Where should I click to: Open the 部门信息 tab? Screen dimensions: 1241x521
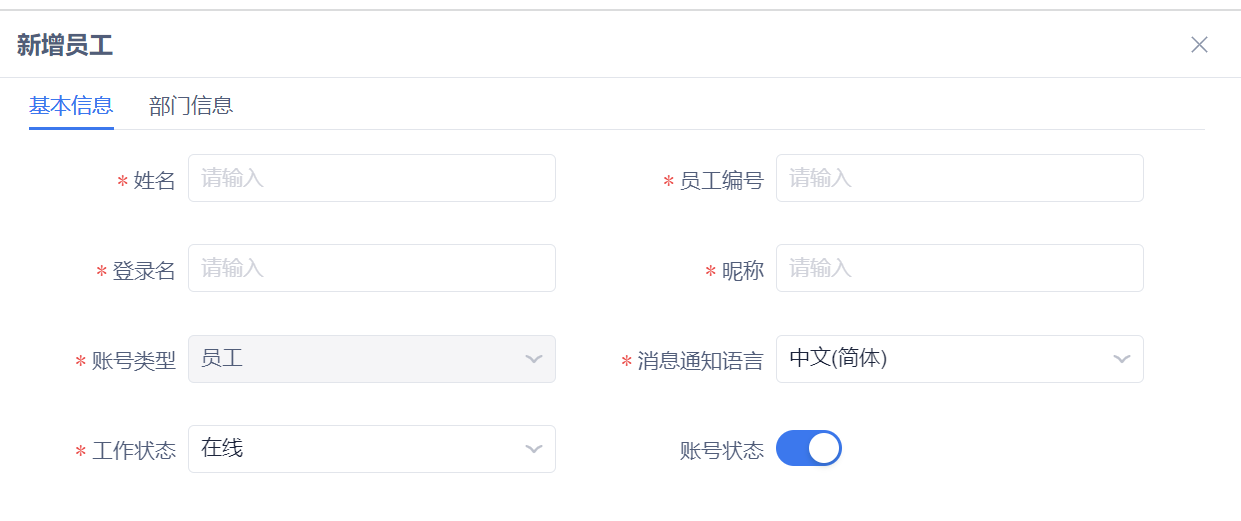tap(191, 105)
